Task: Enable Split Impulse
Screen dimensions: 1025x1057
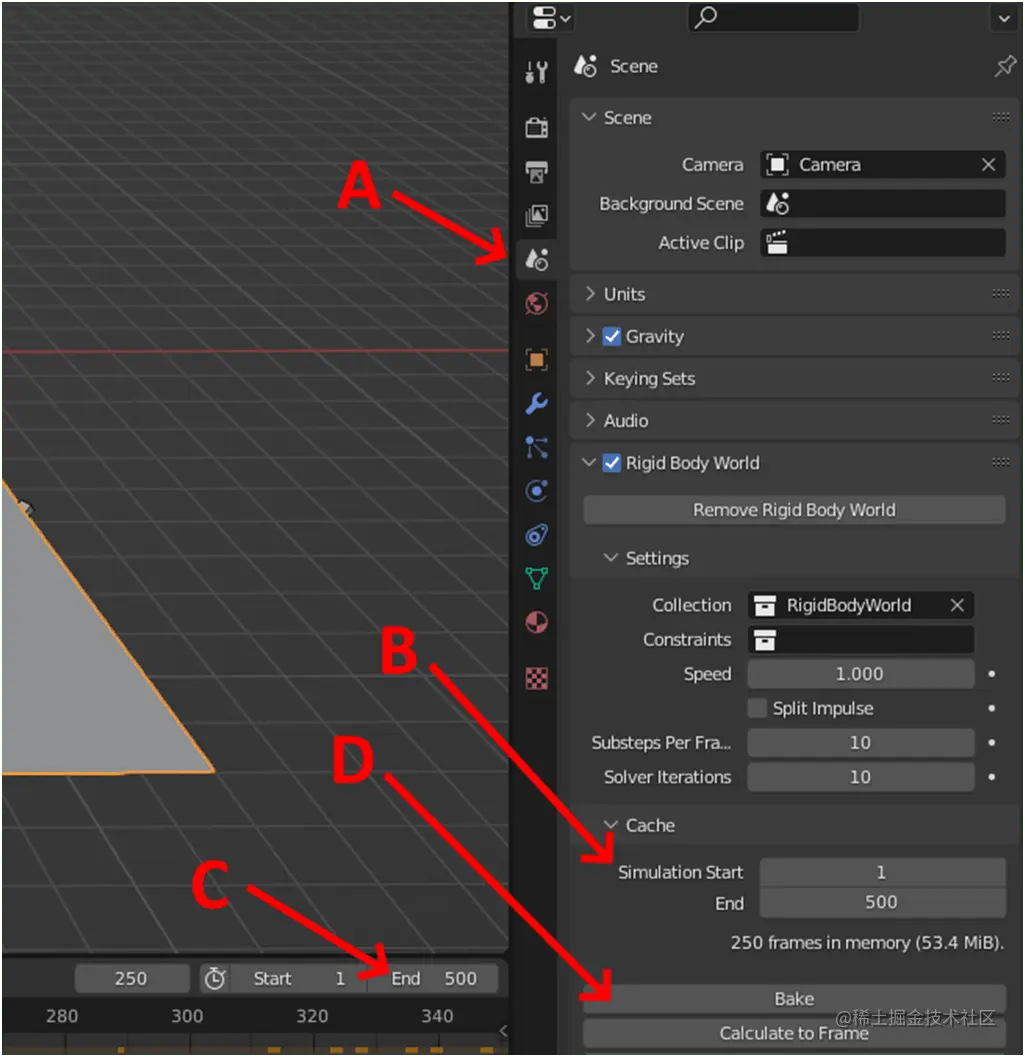Action: [x=757, y=708]
